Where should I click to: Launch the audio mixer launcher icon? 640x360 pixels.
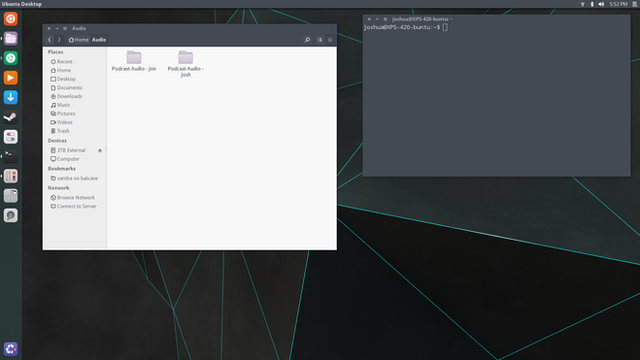(11, 176)
